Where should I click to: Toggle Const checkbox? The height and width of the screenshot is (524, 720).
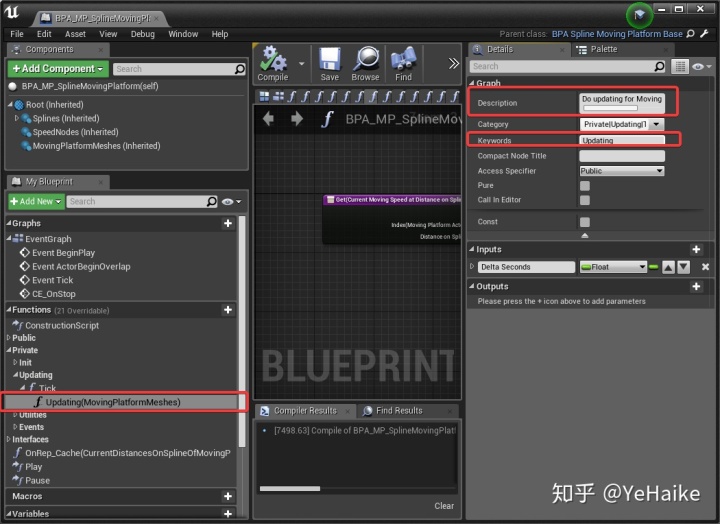click(585, 222)
